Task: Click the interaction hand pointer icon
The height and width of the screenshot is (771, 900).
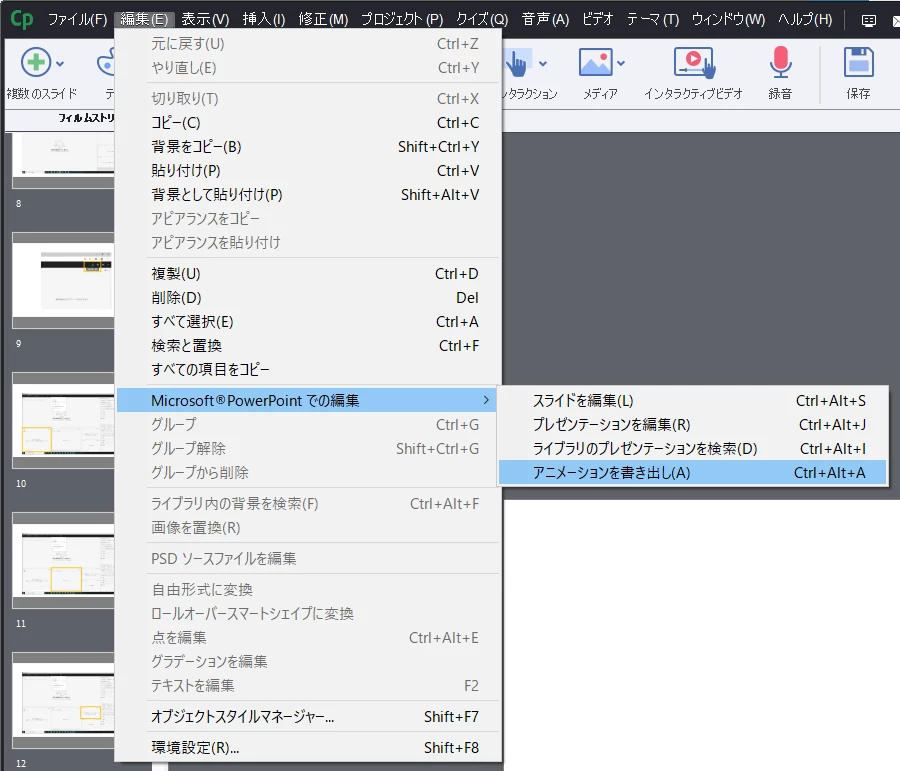Action: coord(516,63)
